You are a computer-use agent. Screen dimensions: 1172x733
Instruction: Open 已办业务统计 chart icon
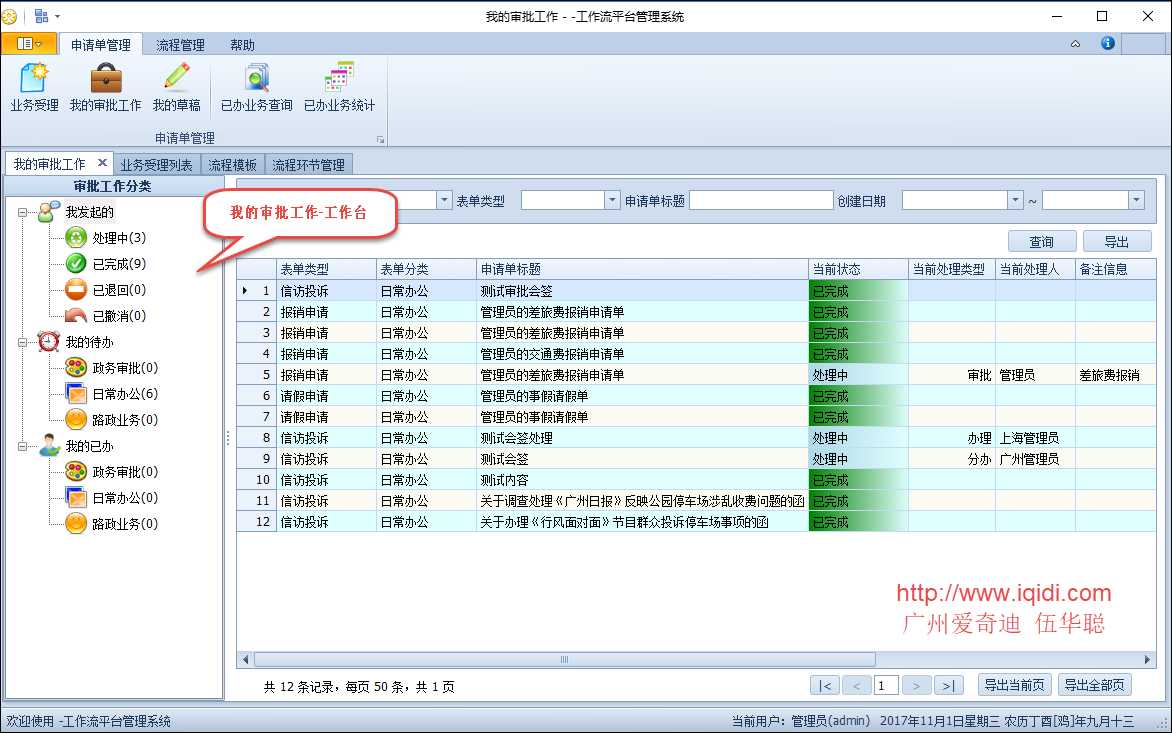click(339, 87)
